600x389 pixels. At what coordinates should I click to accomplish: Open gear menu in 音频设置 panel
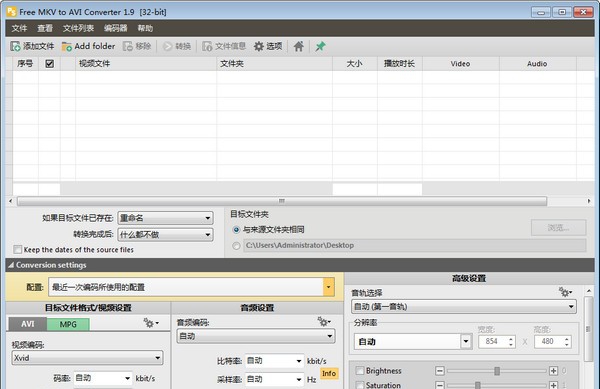tap(324, 321)
